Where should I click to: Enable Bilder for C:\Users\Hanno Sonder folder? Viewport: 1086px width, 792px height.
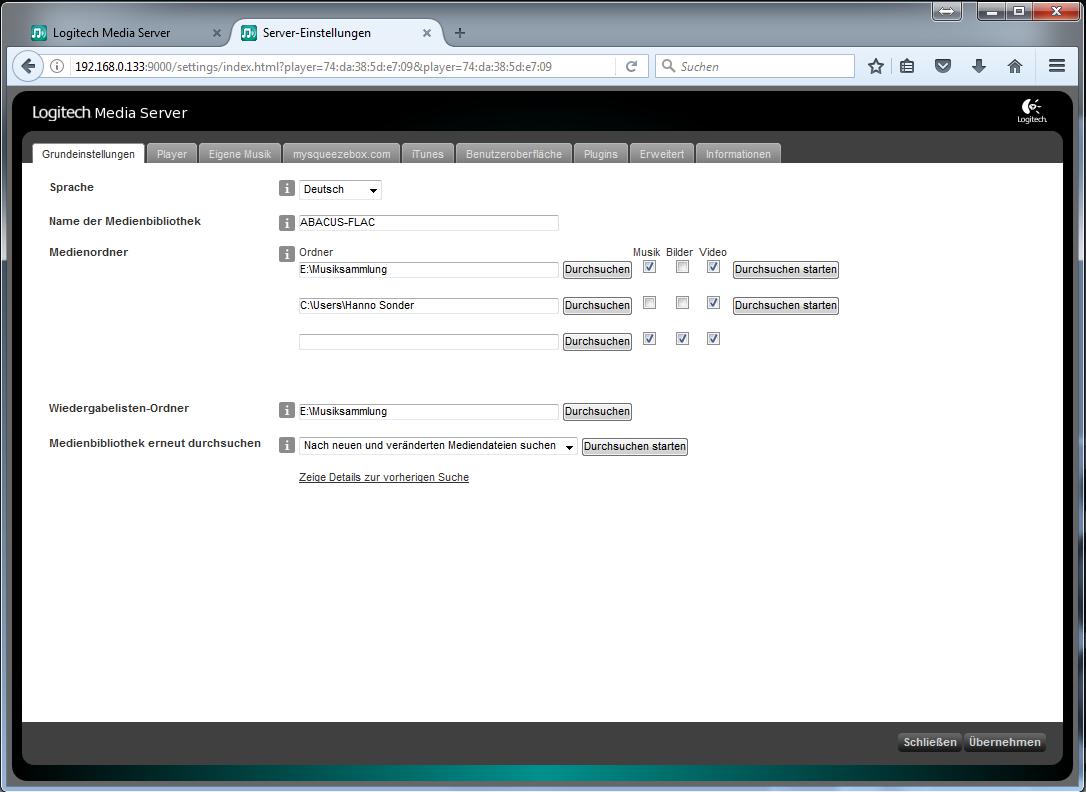pyautogui.click(x=682, y=303)
